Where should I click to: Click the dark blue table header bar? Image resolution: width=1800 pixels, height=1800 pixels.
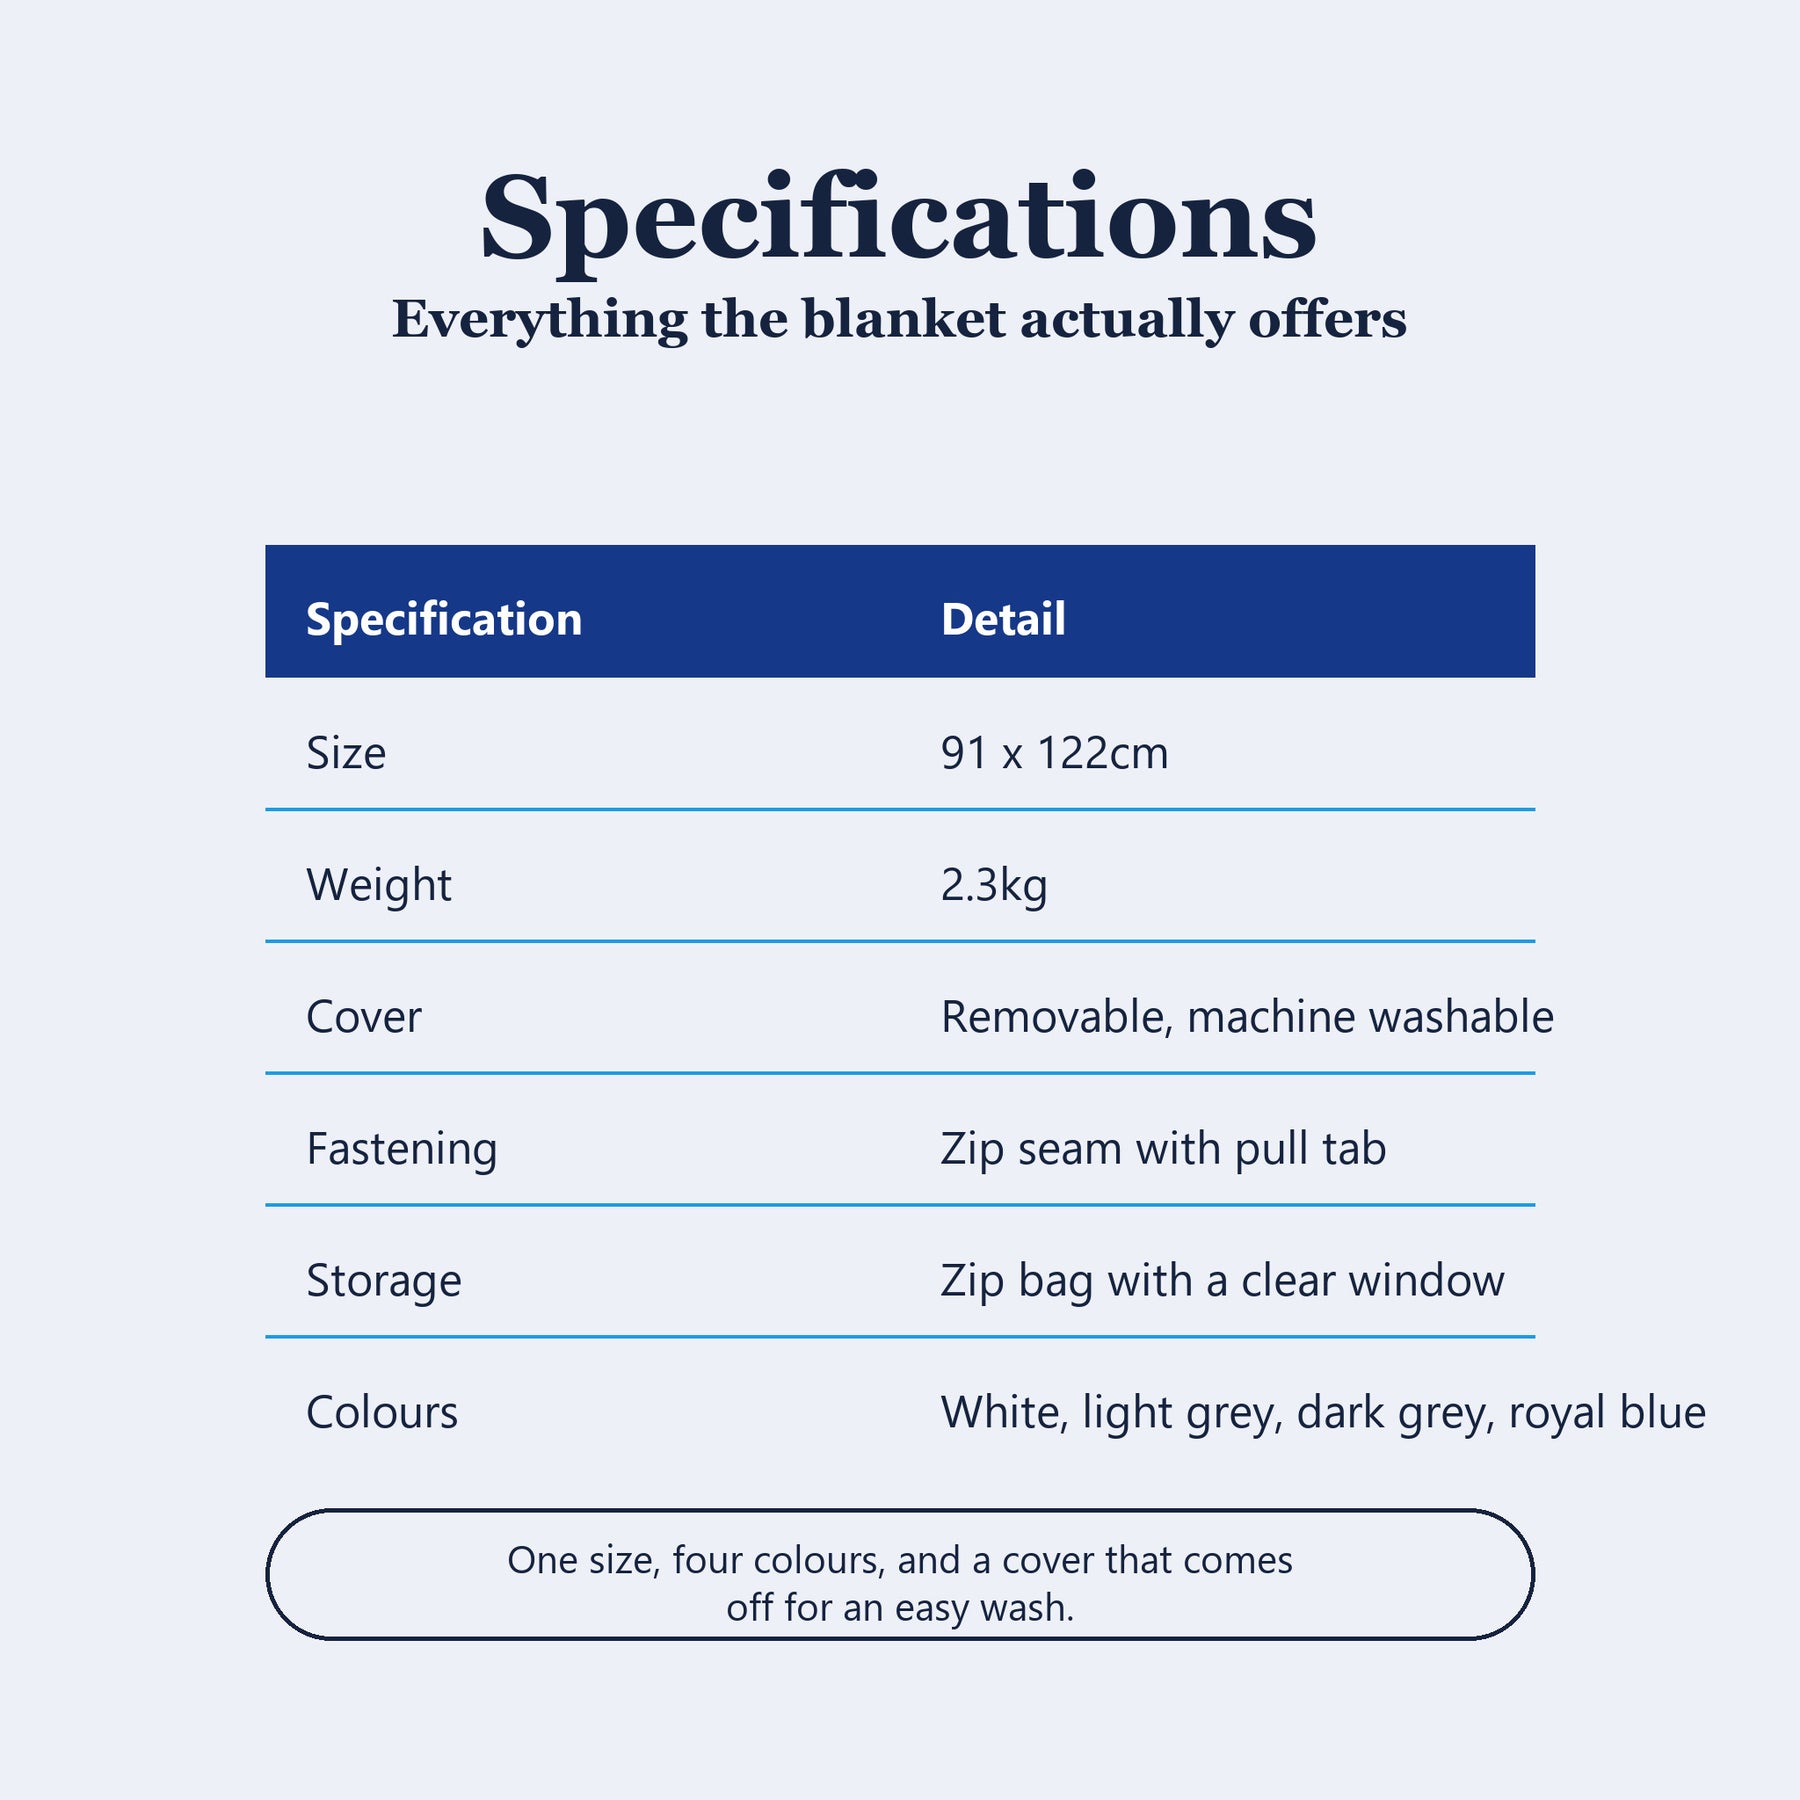pos(900,611)
